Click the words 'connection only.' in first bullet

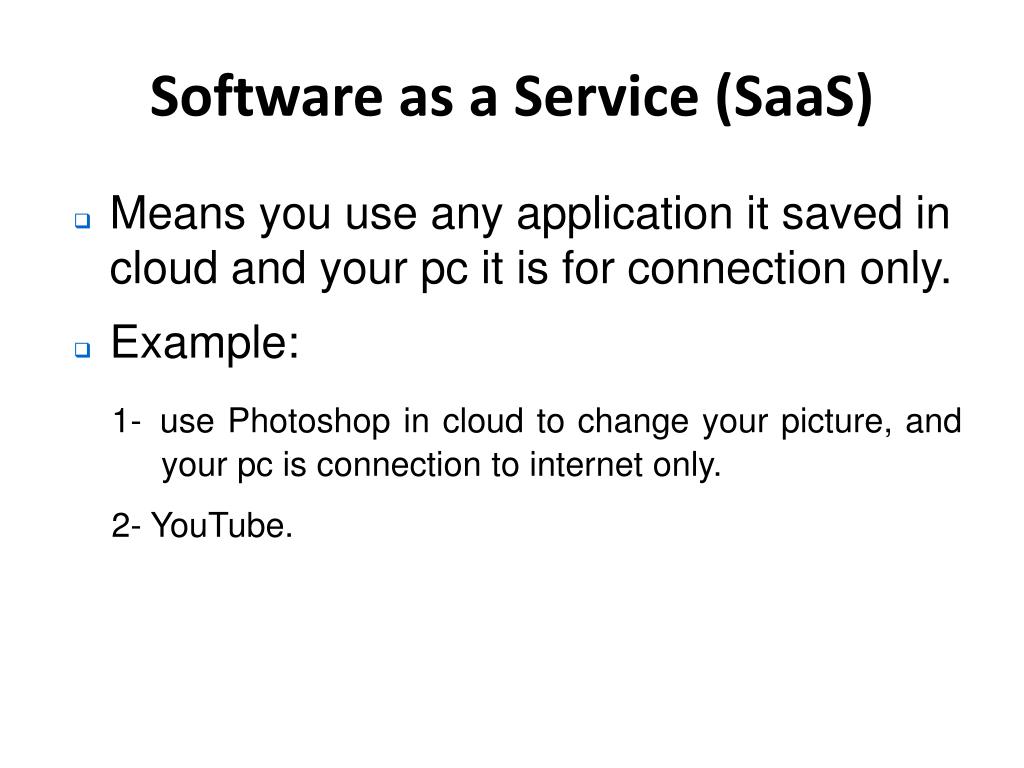click(789, 268)
